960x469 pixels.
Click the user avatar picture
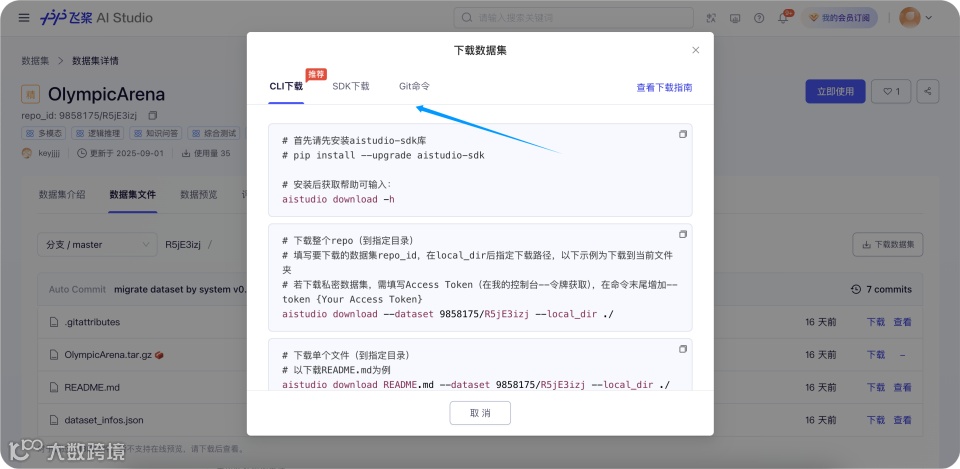909,18
